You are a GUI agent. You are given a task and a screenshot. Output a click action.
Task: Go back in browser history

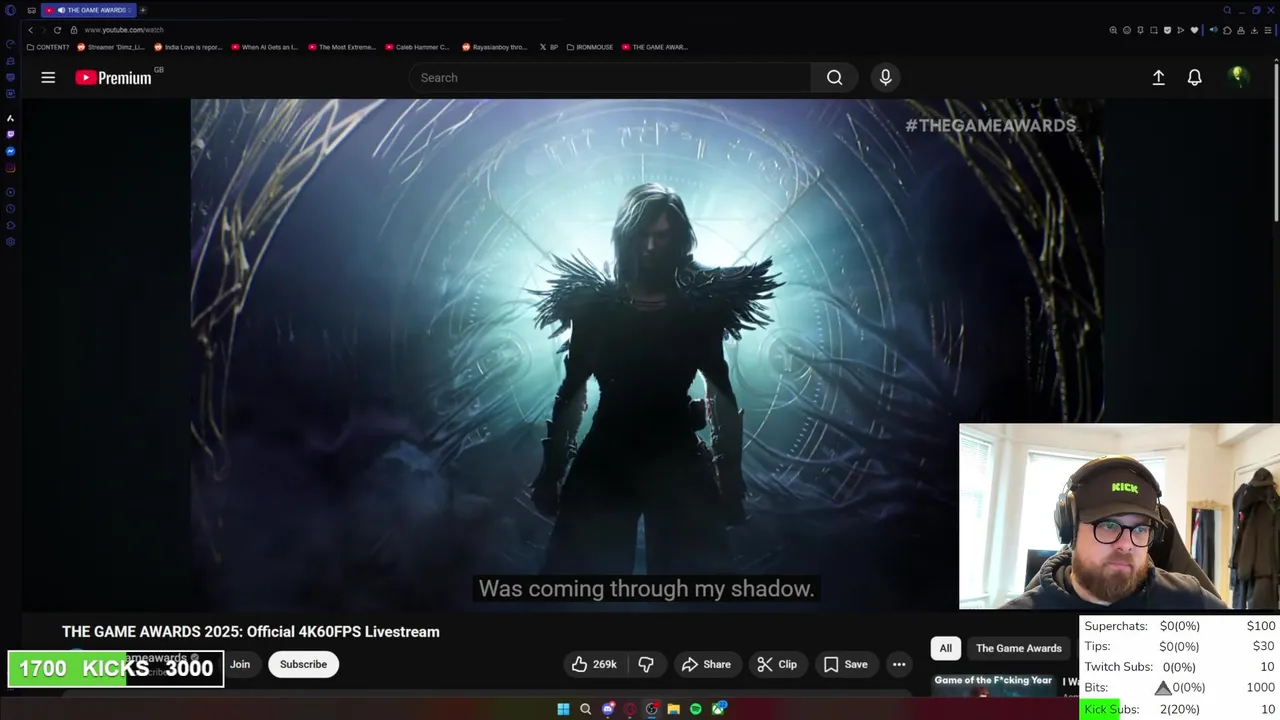point(30,30)
